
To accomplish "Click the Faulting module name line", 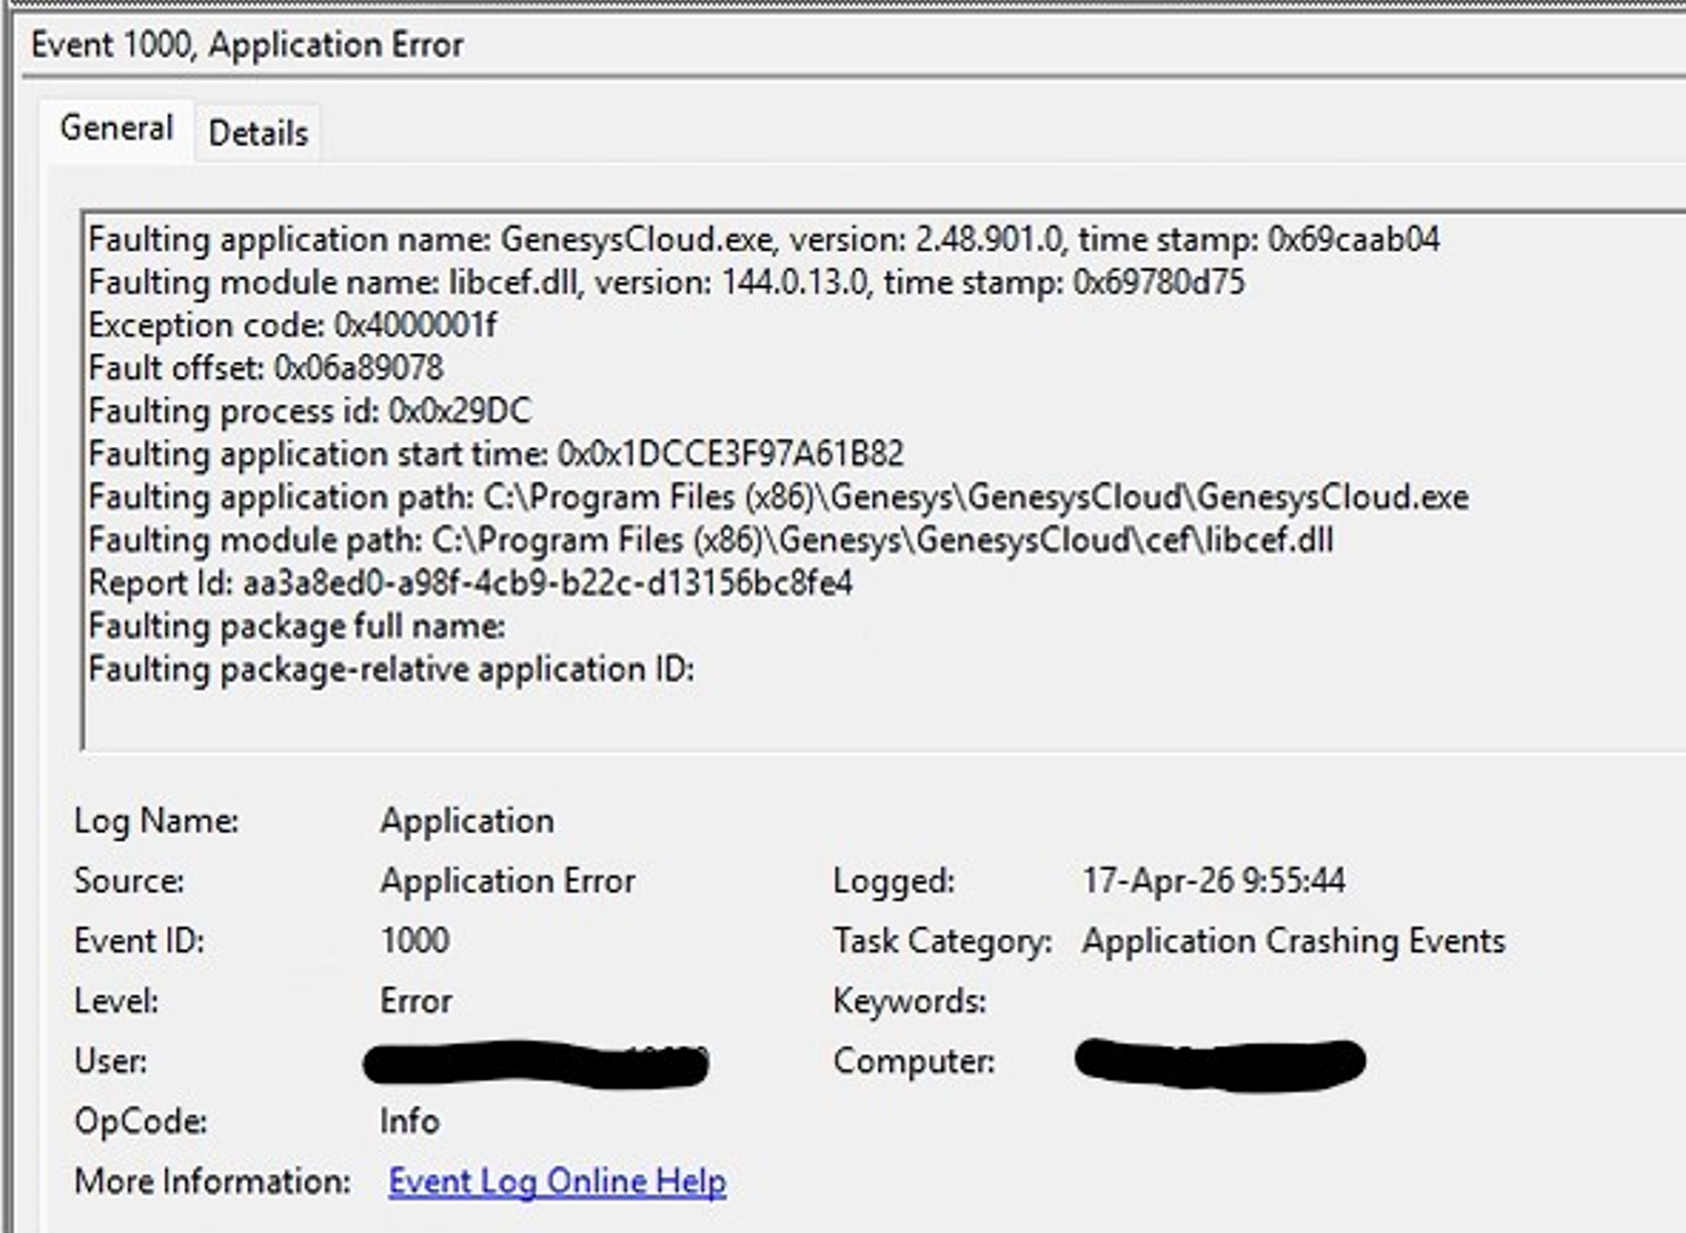I will 666,283.
